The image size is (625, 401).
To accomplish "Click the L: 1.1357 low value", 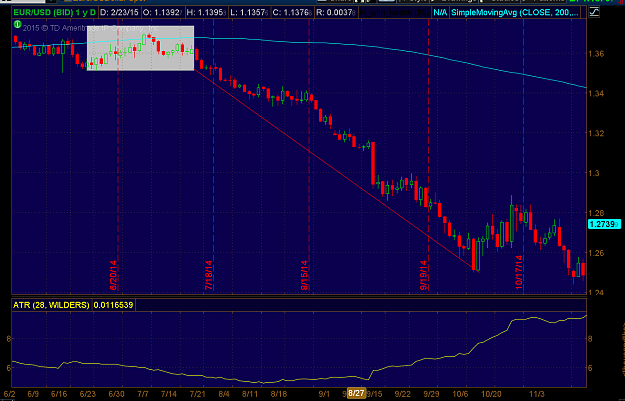I will 249,12.
